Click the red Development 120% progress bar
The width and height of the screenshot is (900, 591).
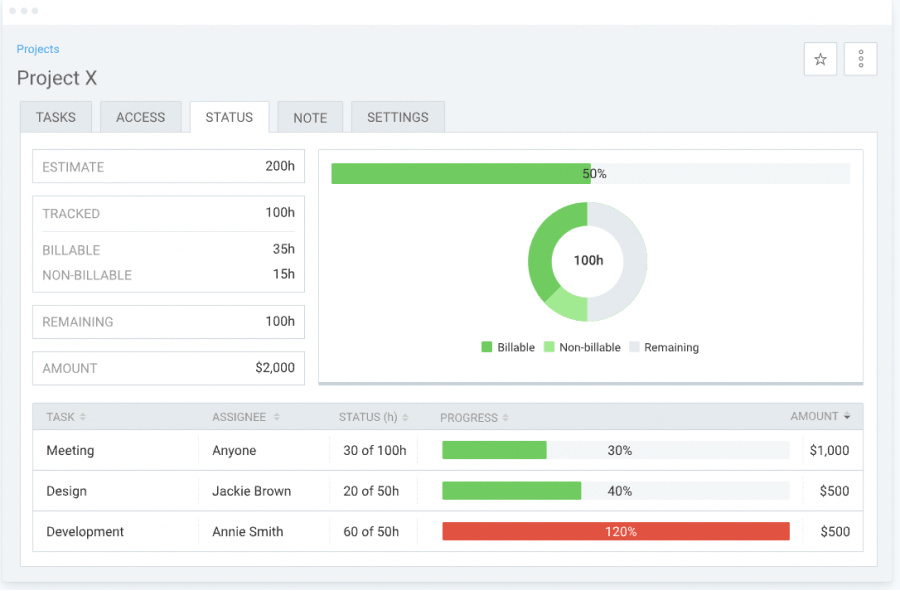[616, 531]
